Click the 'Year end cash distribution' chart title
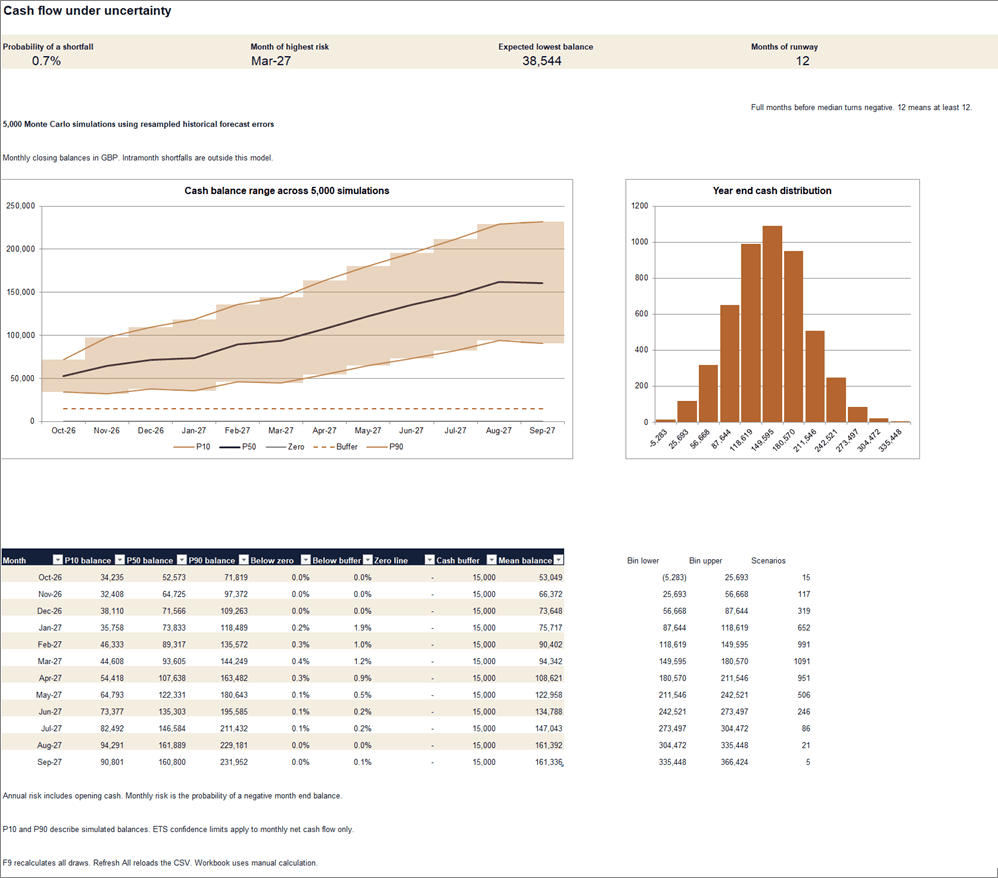 tap(772, 190)
